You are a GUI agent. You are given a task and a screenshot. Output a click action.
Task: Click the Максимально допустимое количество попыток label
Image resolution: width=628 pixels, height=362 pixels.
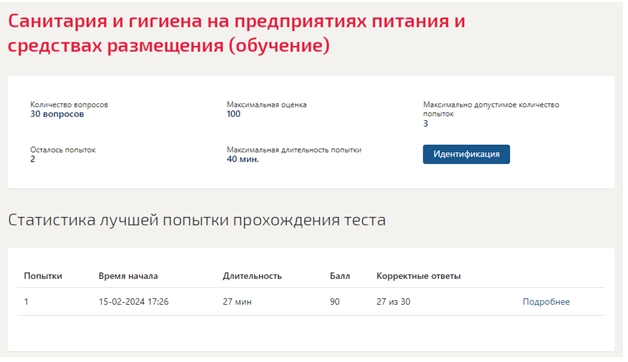coord(491,109)
